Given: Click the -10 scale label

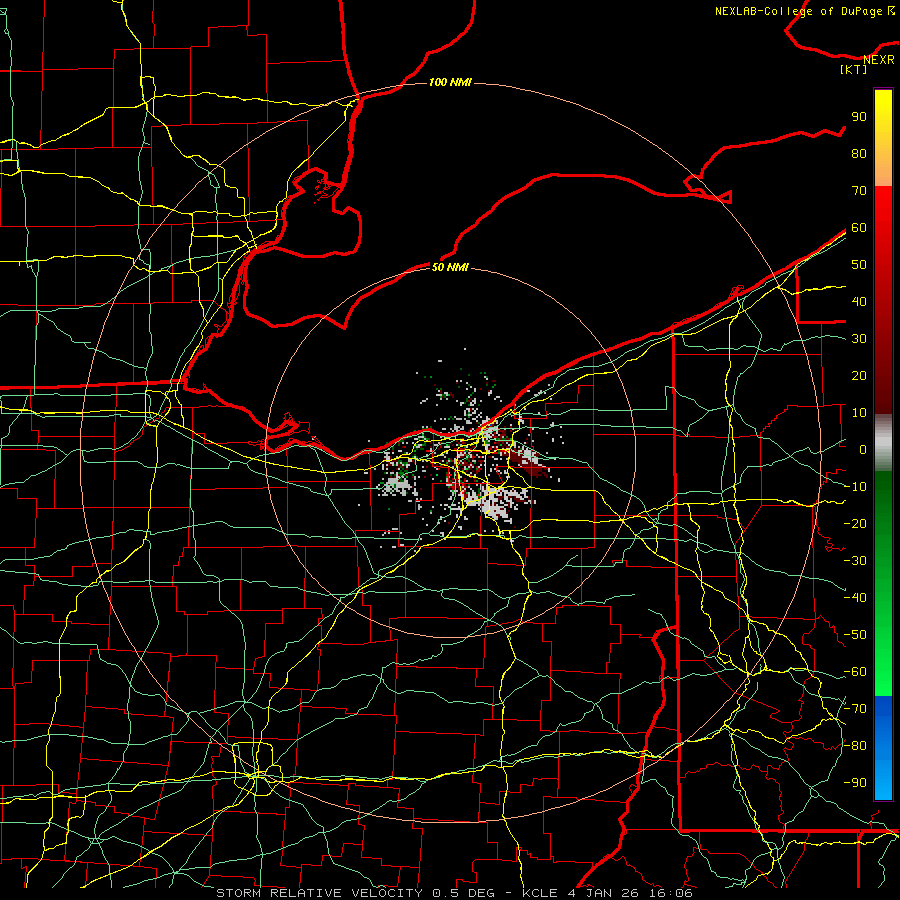Looking at the screenshot, I should (855, 487).
